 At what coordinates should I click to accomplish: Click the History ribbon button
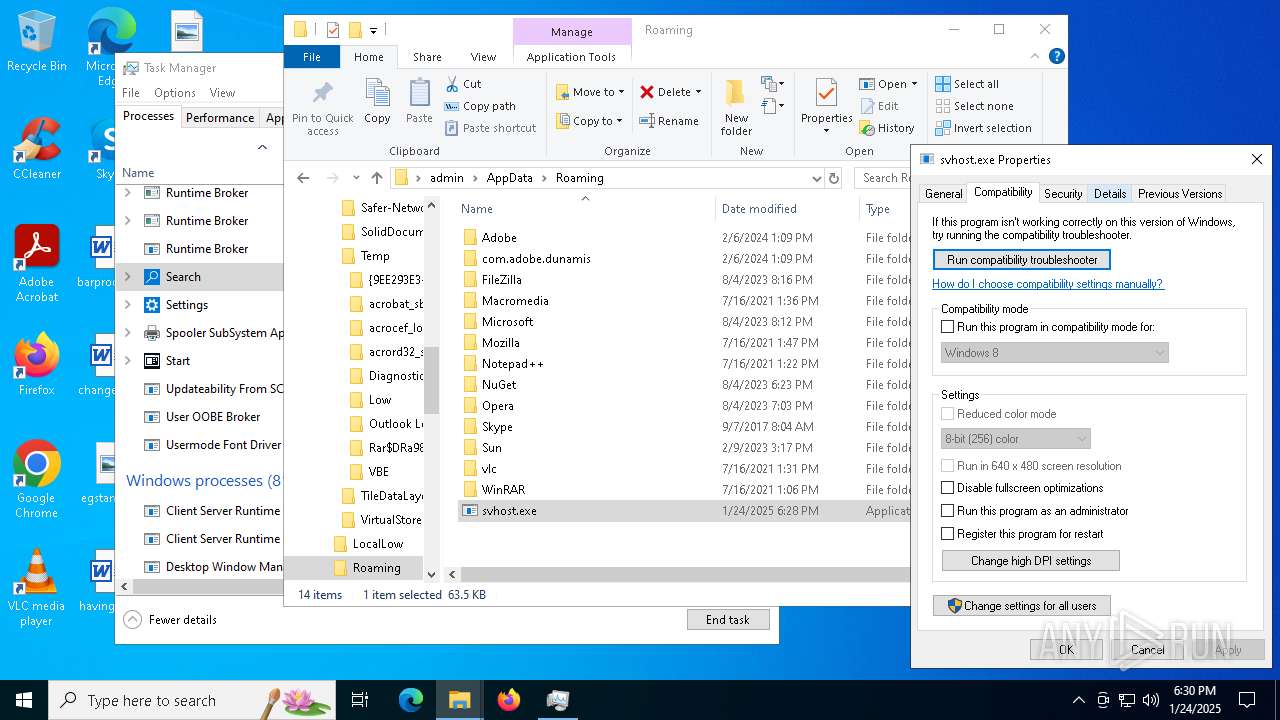[x=887, y=128]
